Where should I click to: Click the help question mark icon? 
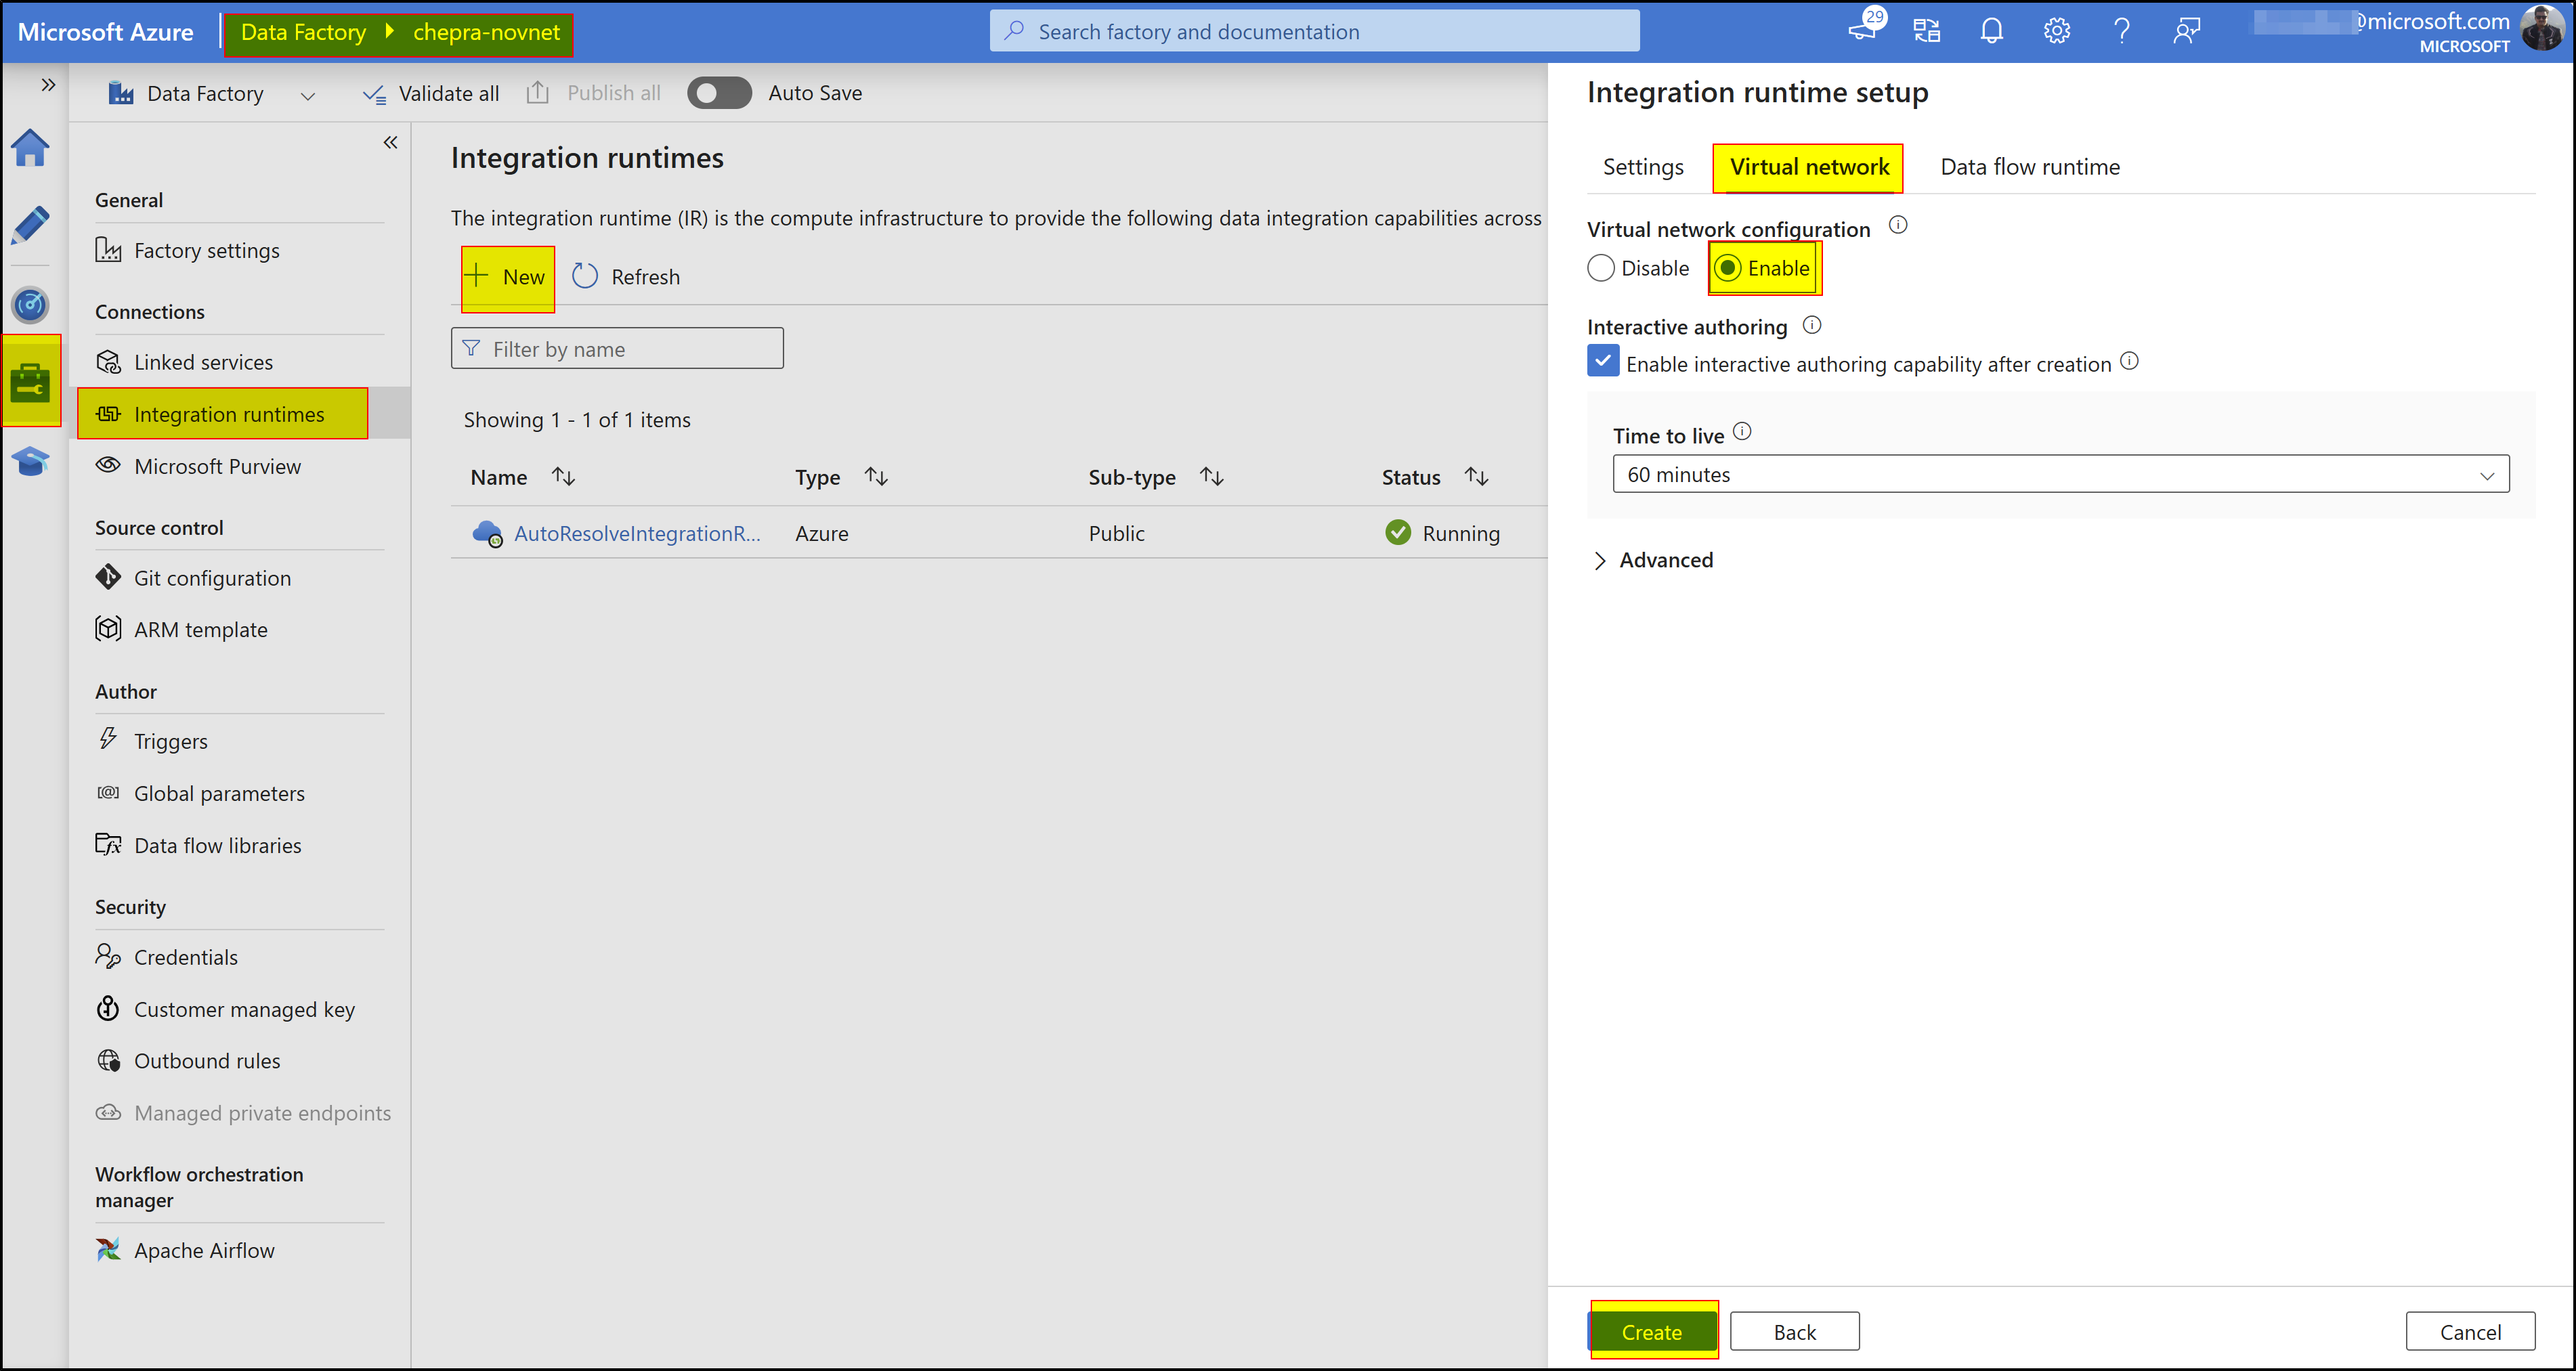2121,31
